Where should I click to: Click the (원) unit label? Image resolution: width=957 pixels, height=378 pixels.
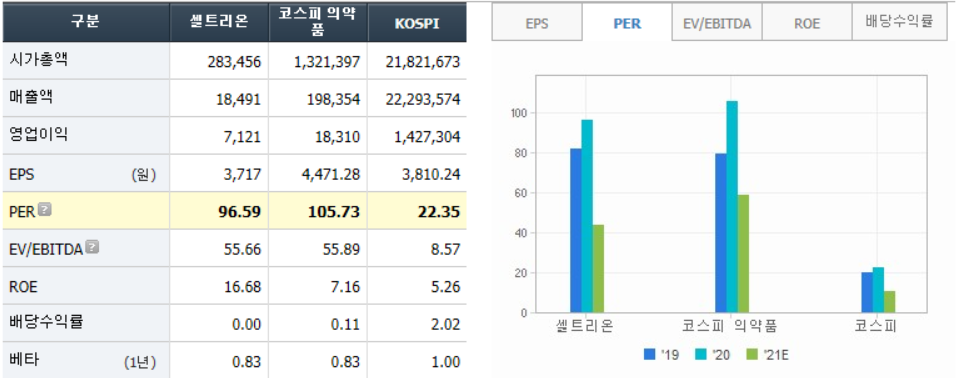point(144,175)
